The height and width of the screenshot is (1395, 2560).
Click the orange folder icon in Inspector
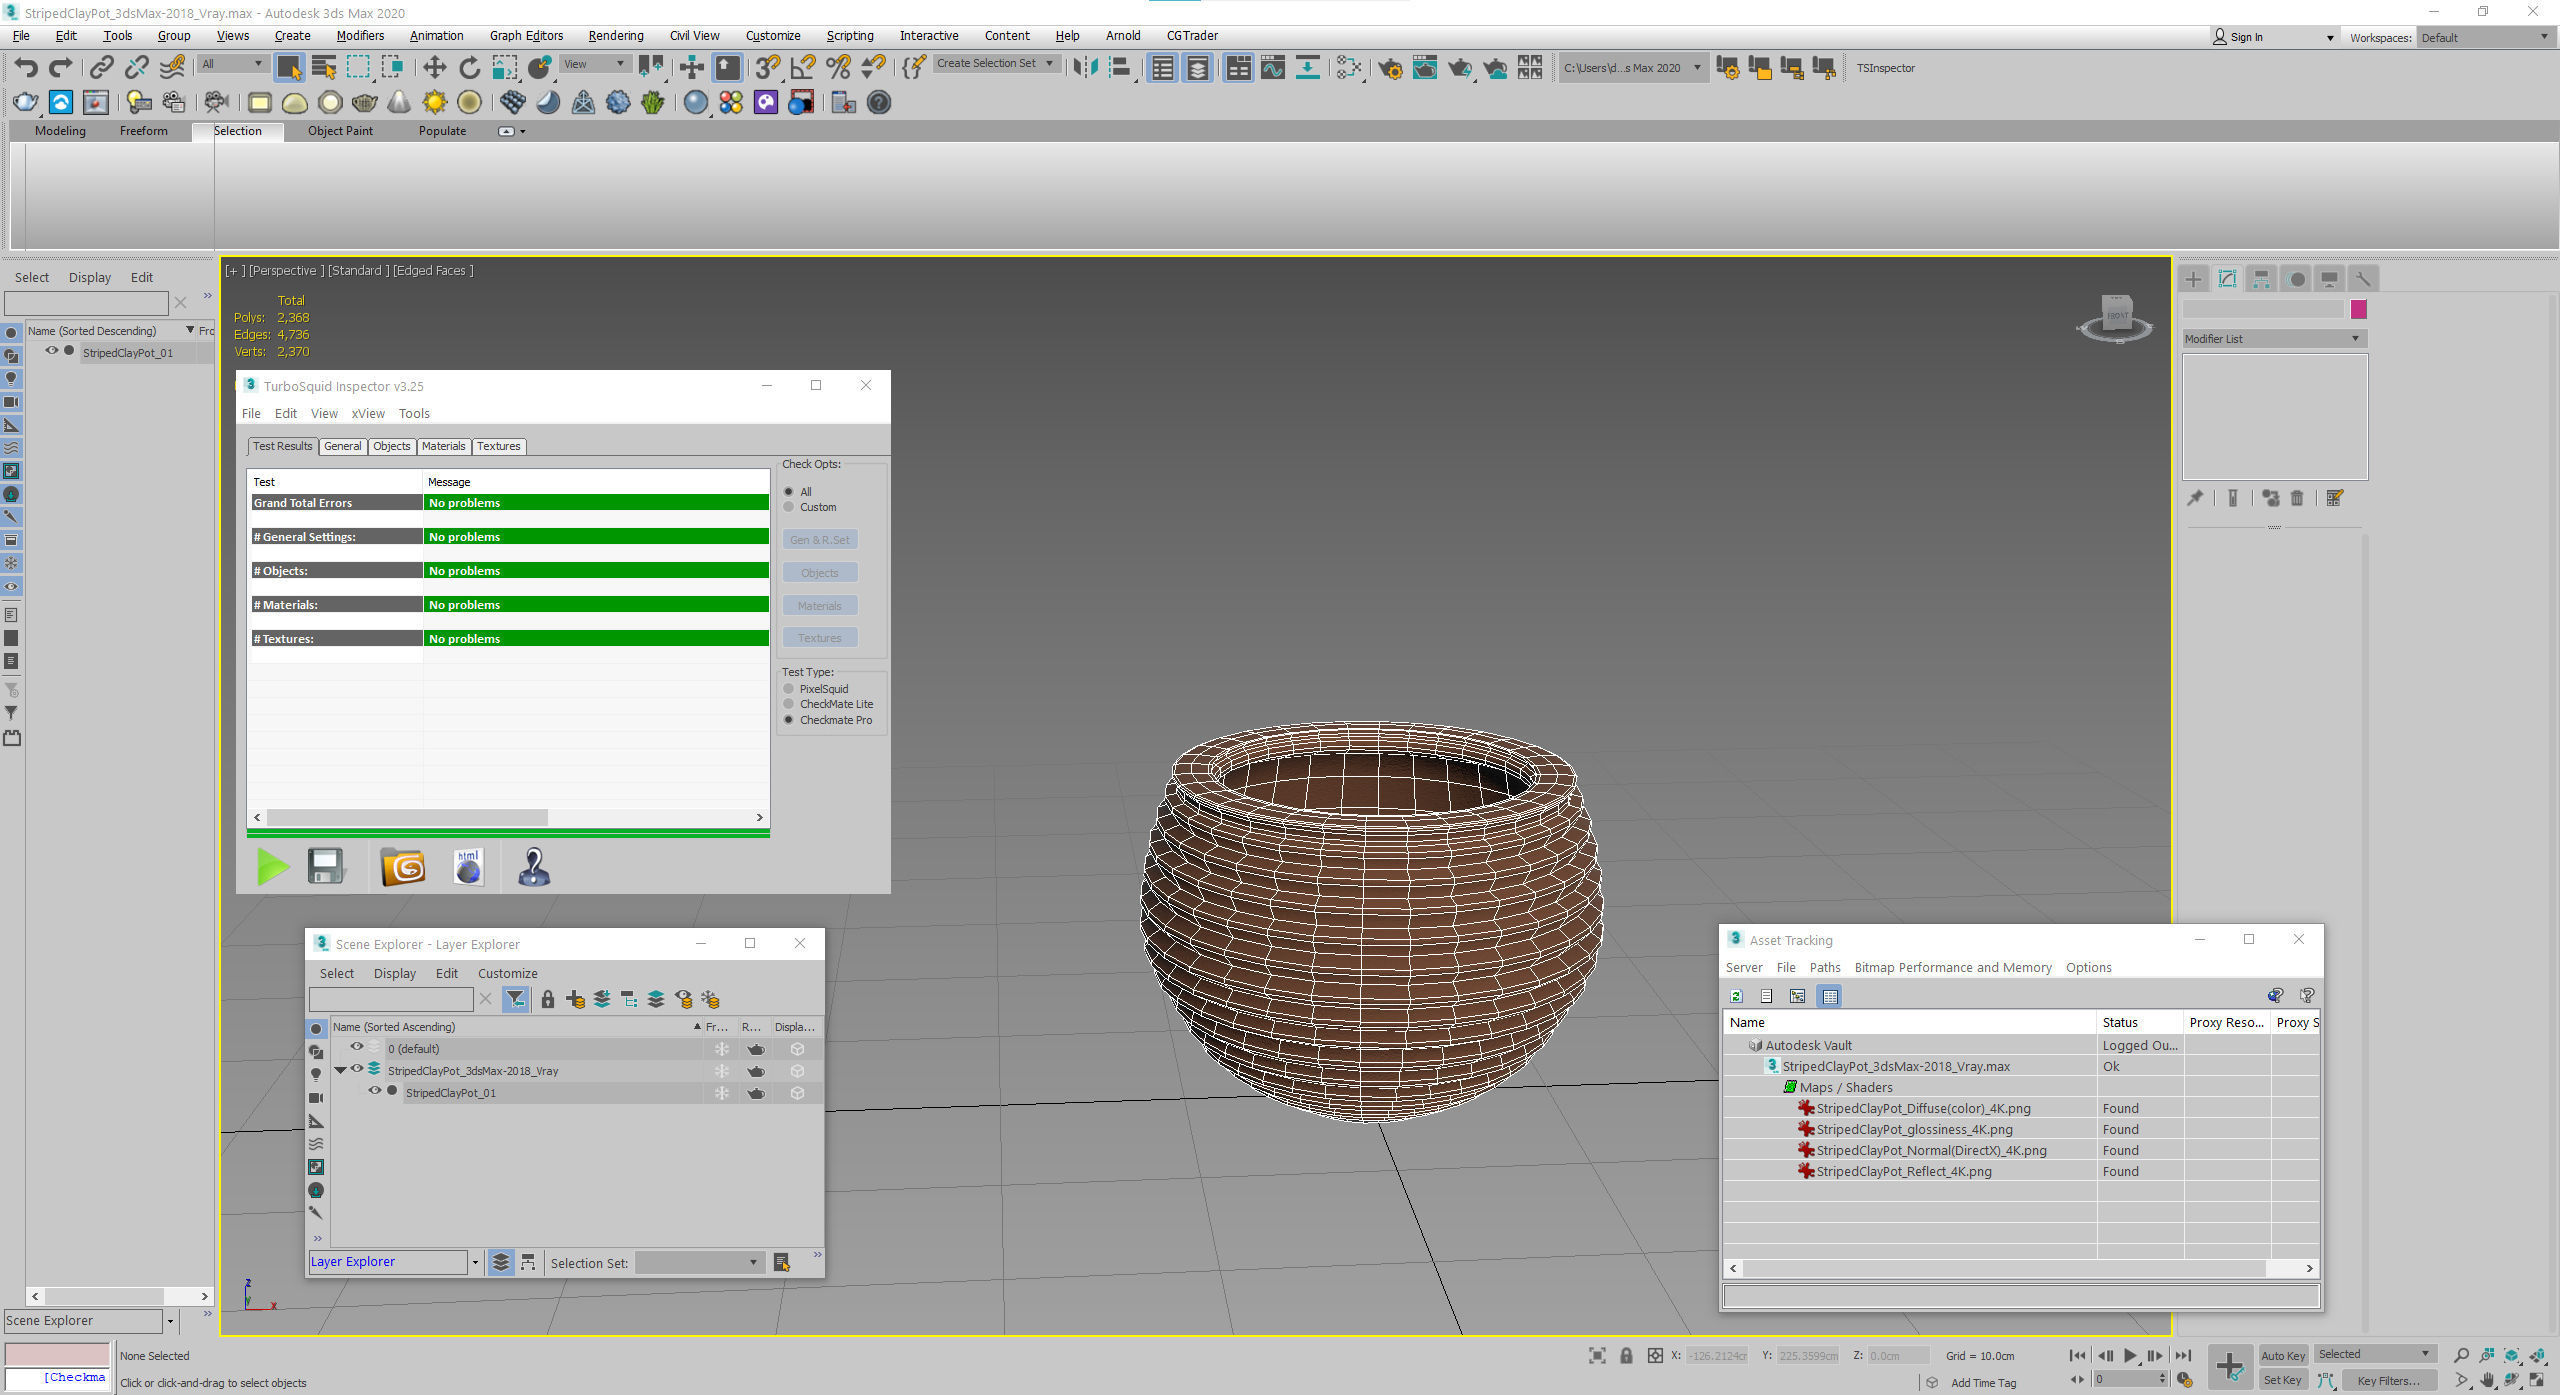403,866
